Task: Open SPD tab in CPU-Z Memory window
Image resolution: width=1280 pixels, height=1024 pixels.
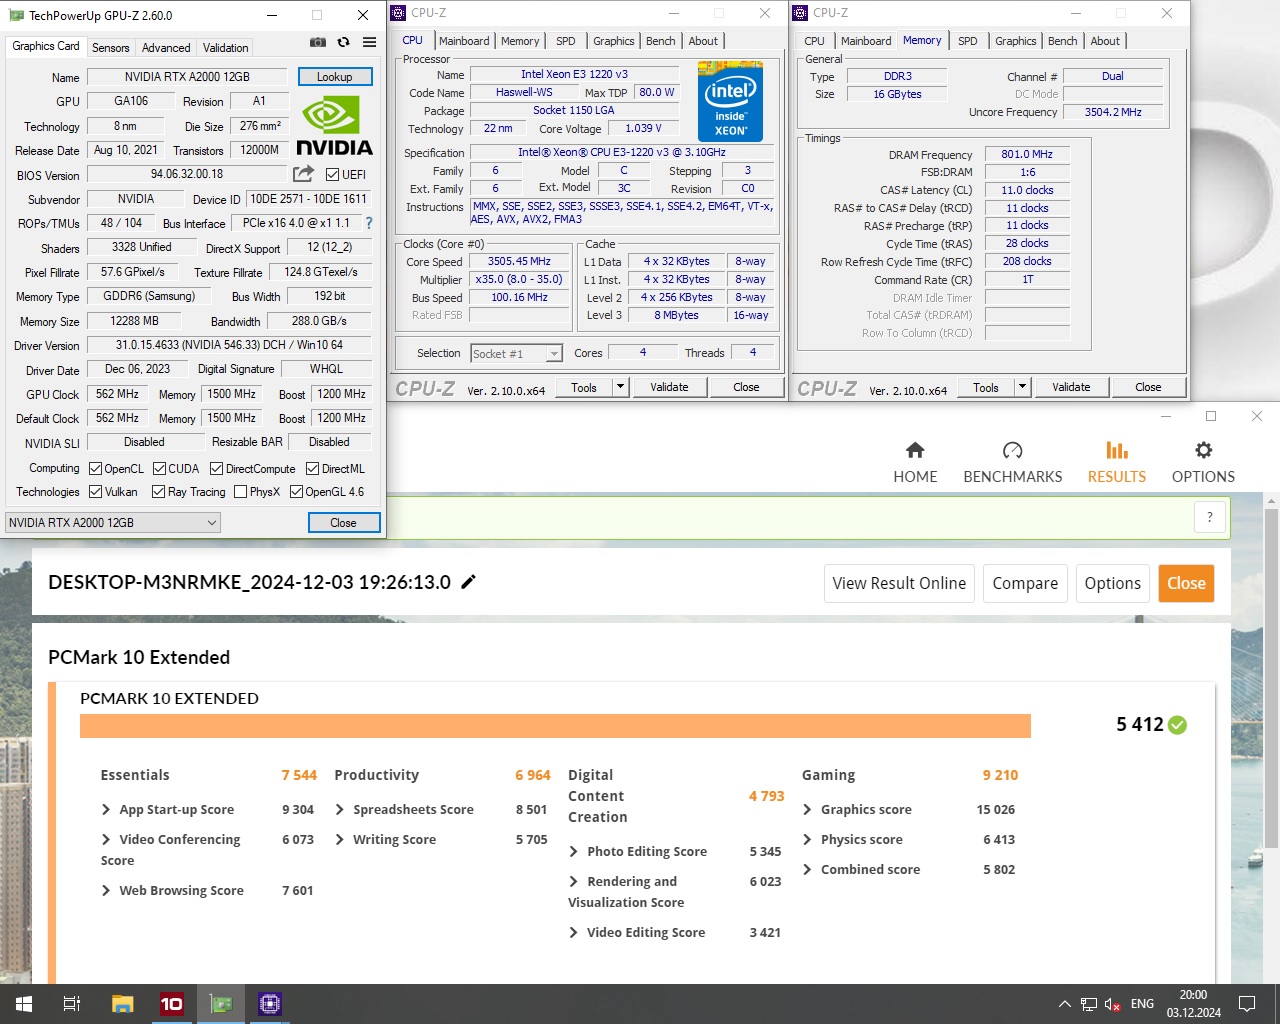Action: pyautogui.click(x=967, y=41)
